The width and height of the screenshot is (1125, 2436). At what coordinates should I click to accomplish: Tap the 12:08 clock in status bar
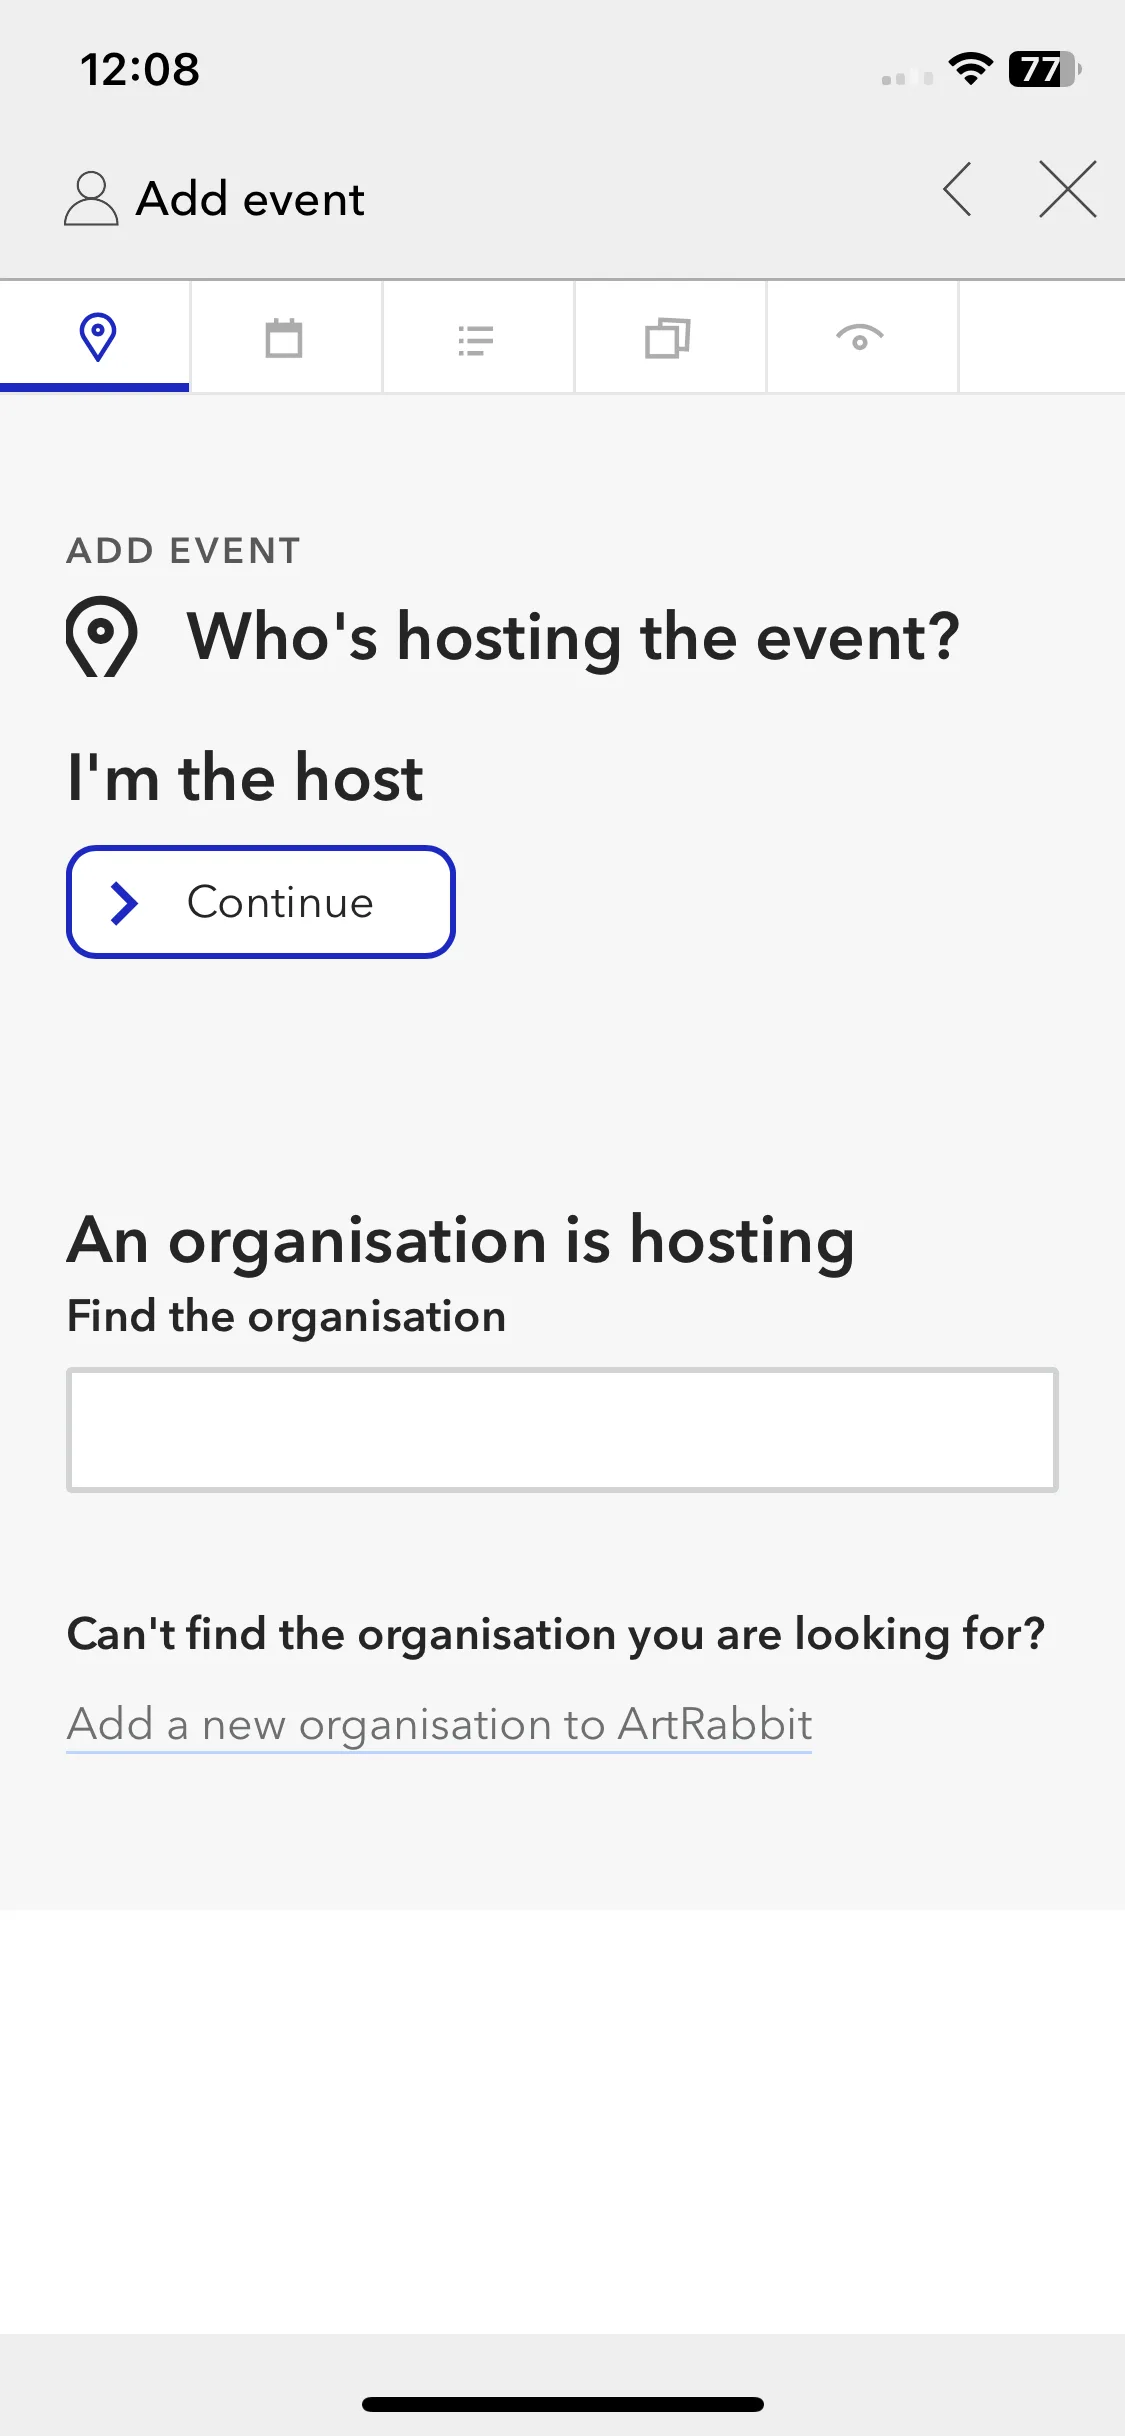click(140, 70)
